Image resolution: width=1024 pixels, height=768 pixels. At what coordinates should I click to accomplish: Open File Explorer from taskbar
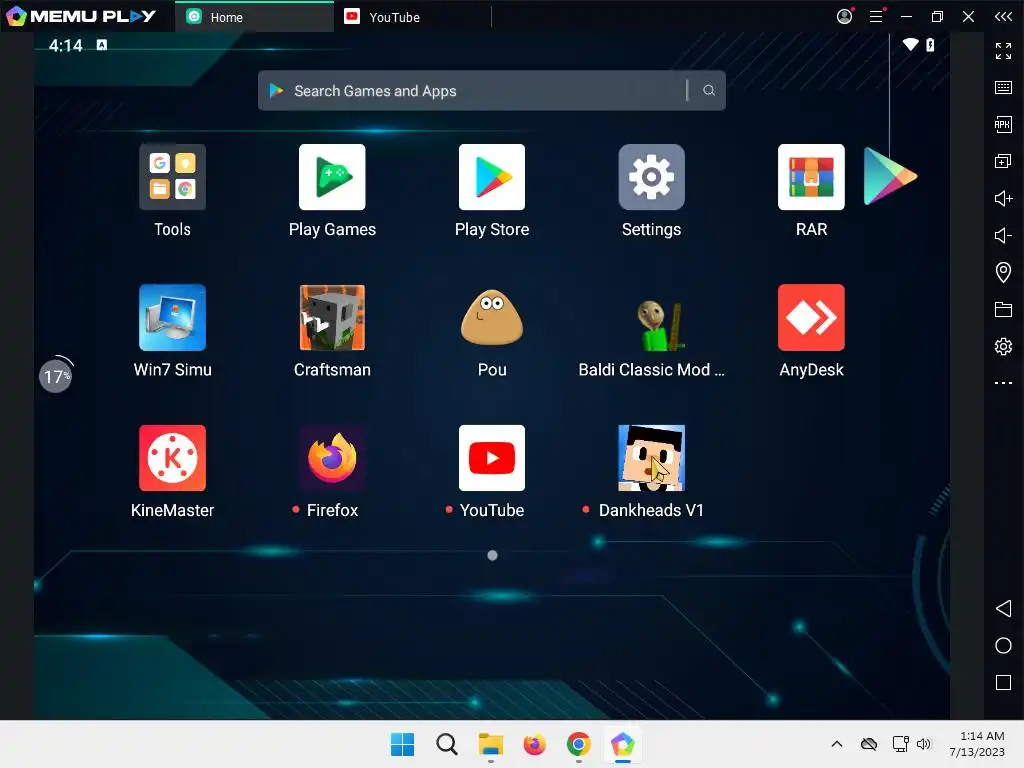click(x=490, y=744)
